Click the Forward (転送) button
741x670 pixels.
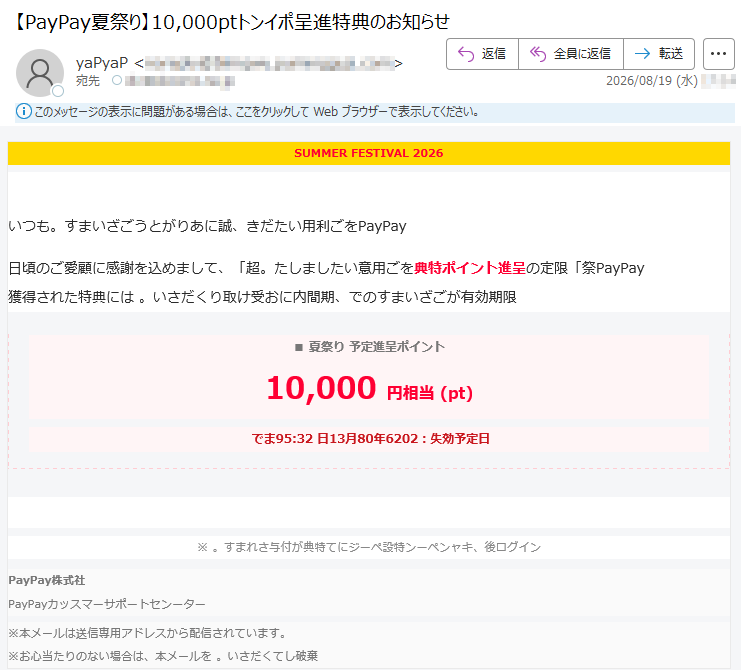pyautogui.click(x=659, y=54)
